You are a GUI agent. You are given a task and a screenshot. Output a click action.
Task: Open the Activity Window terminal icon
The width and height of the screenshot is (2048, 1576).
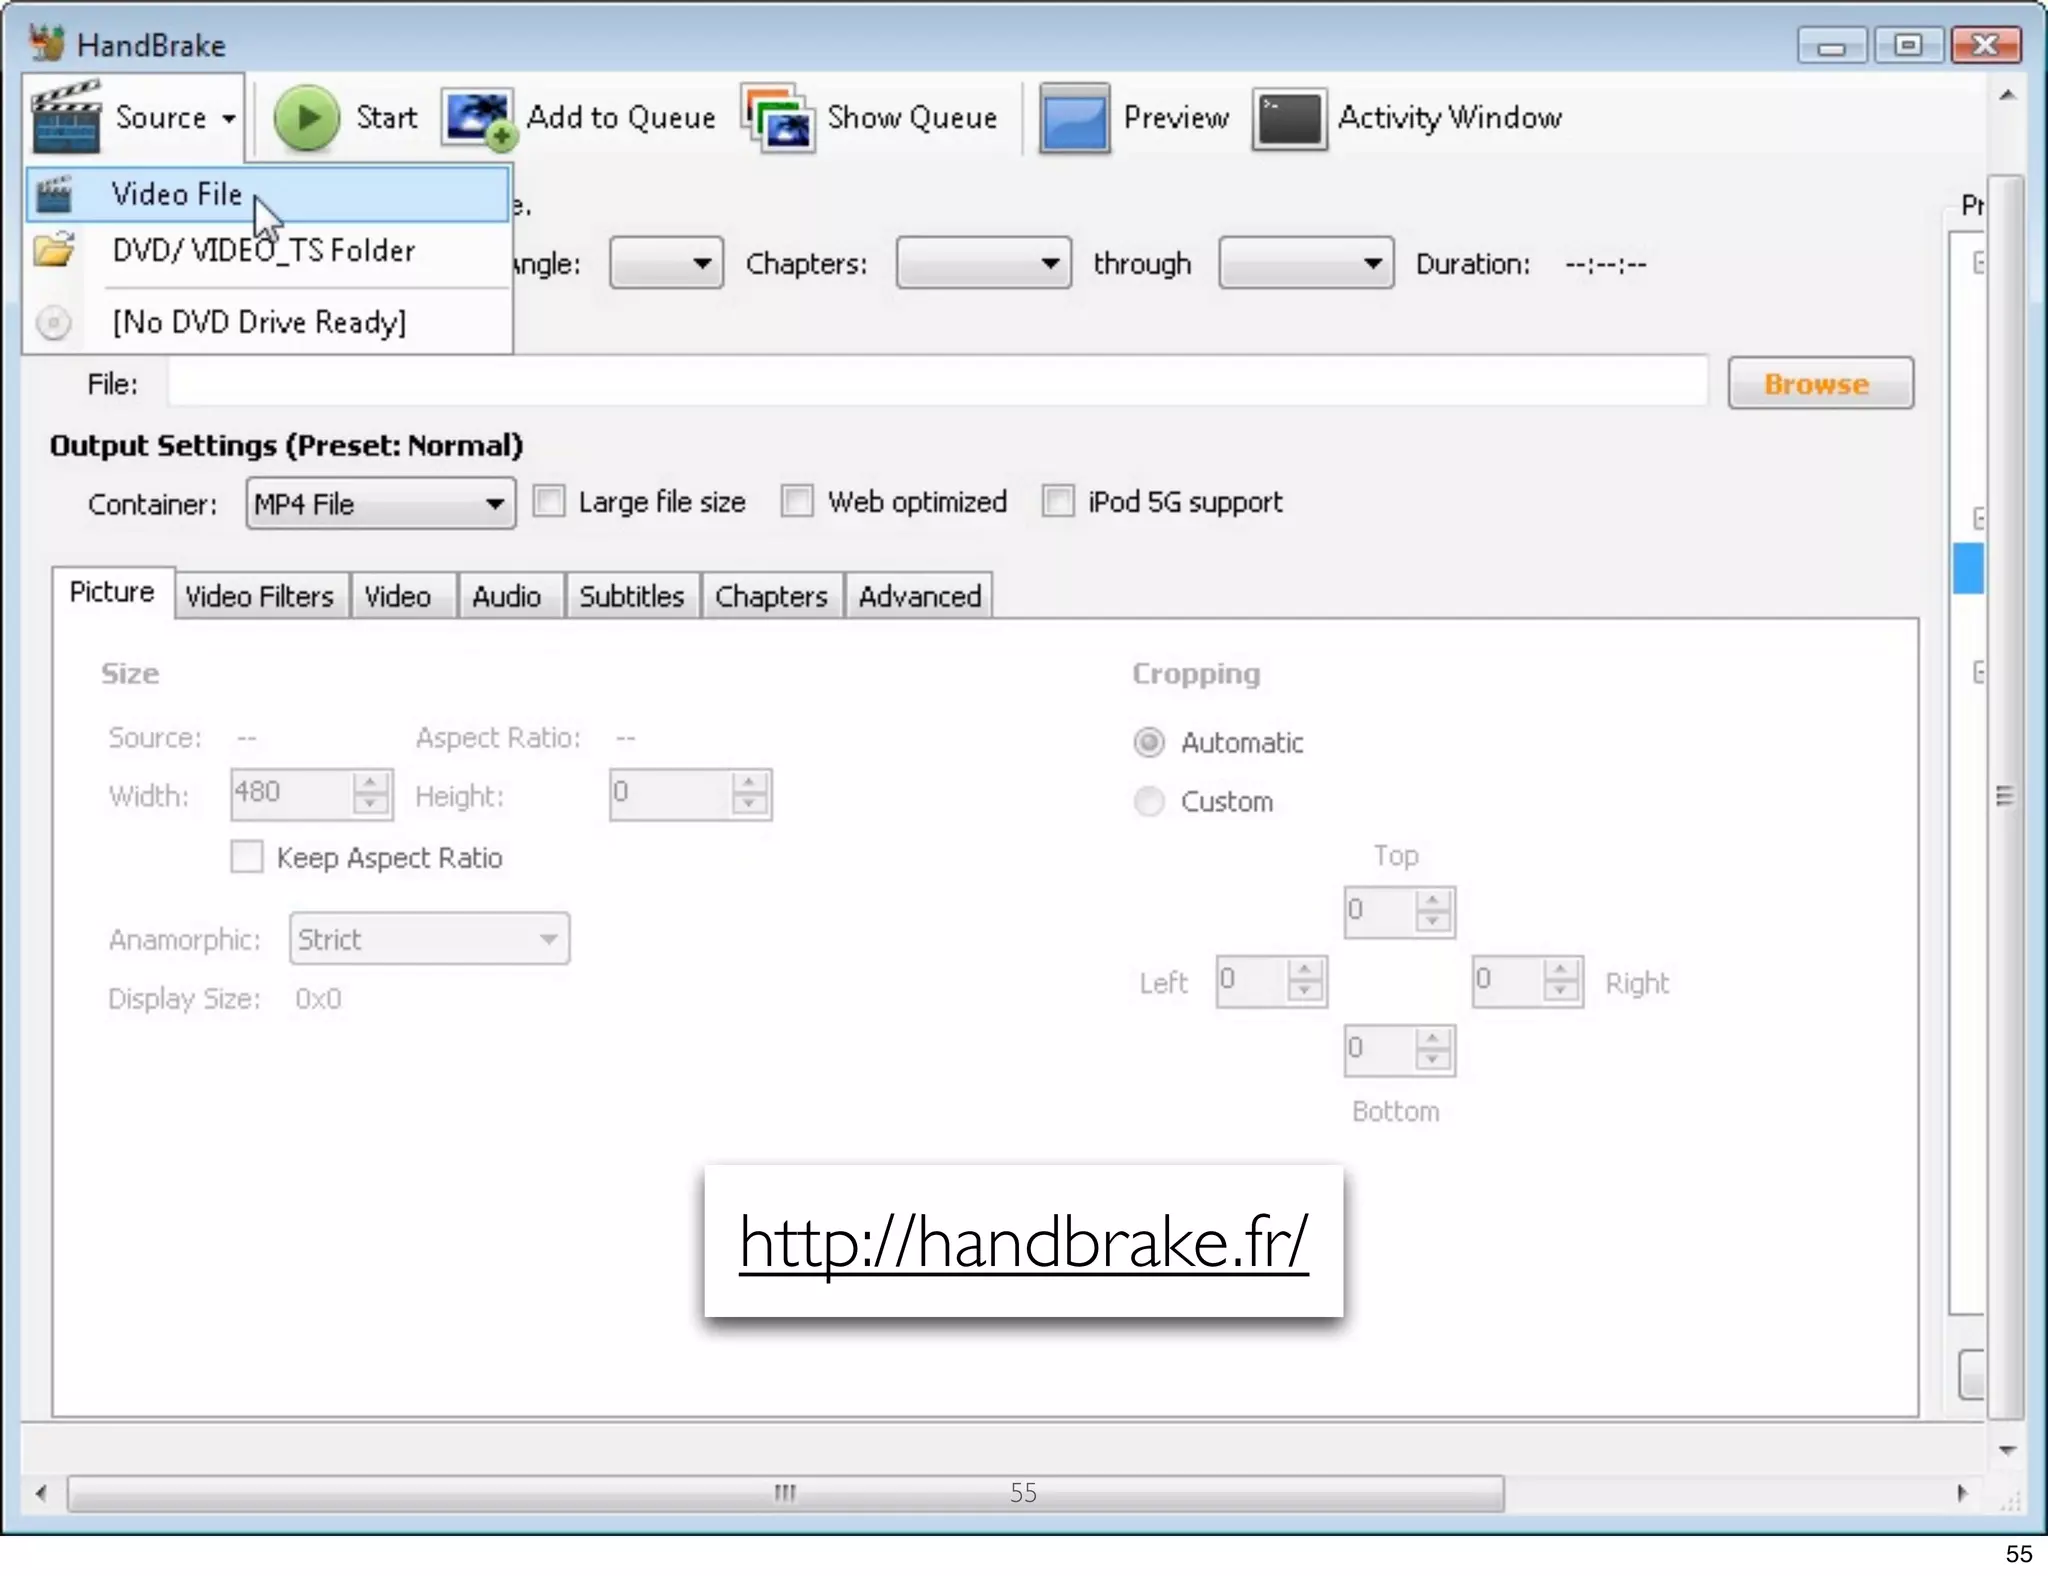click(1289, 118)
